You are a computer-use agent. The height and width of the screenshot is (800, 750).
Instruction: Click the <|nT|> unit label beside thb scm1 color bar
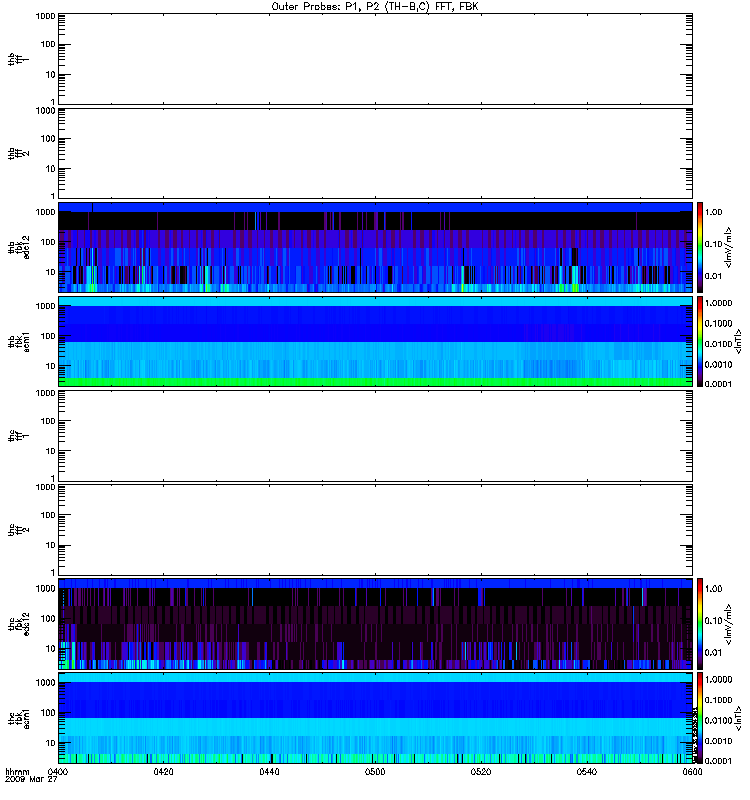[737, 341]
